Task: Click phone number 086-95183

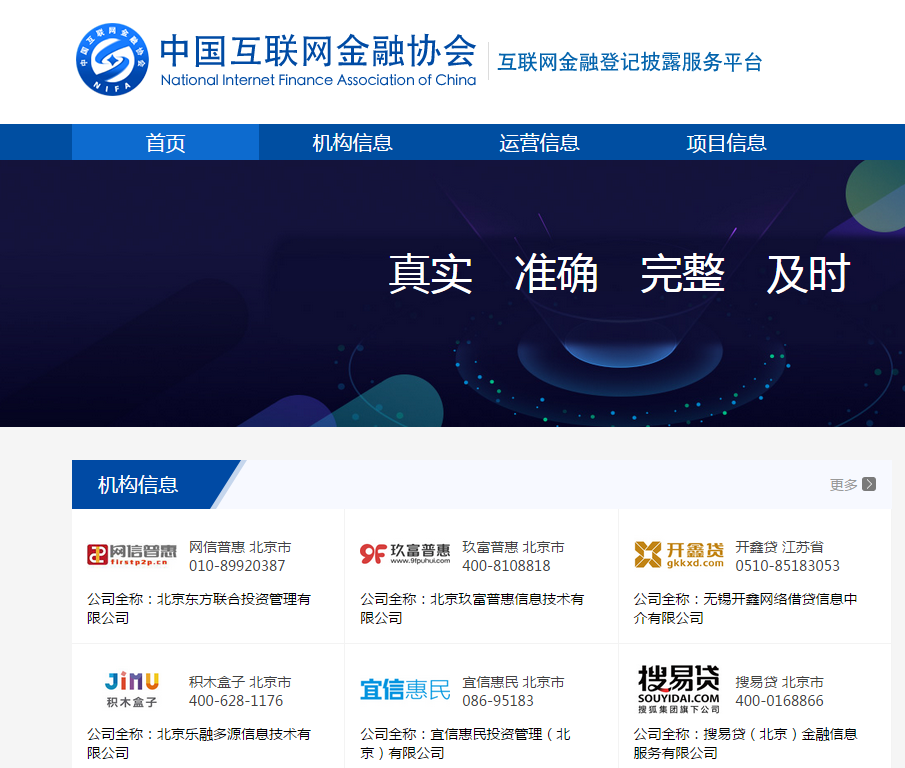Action: 498,700
